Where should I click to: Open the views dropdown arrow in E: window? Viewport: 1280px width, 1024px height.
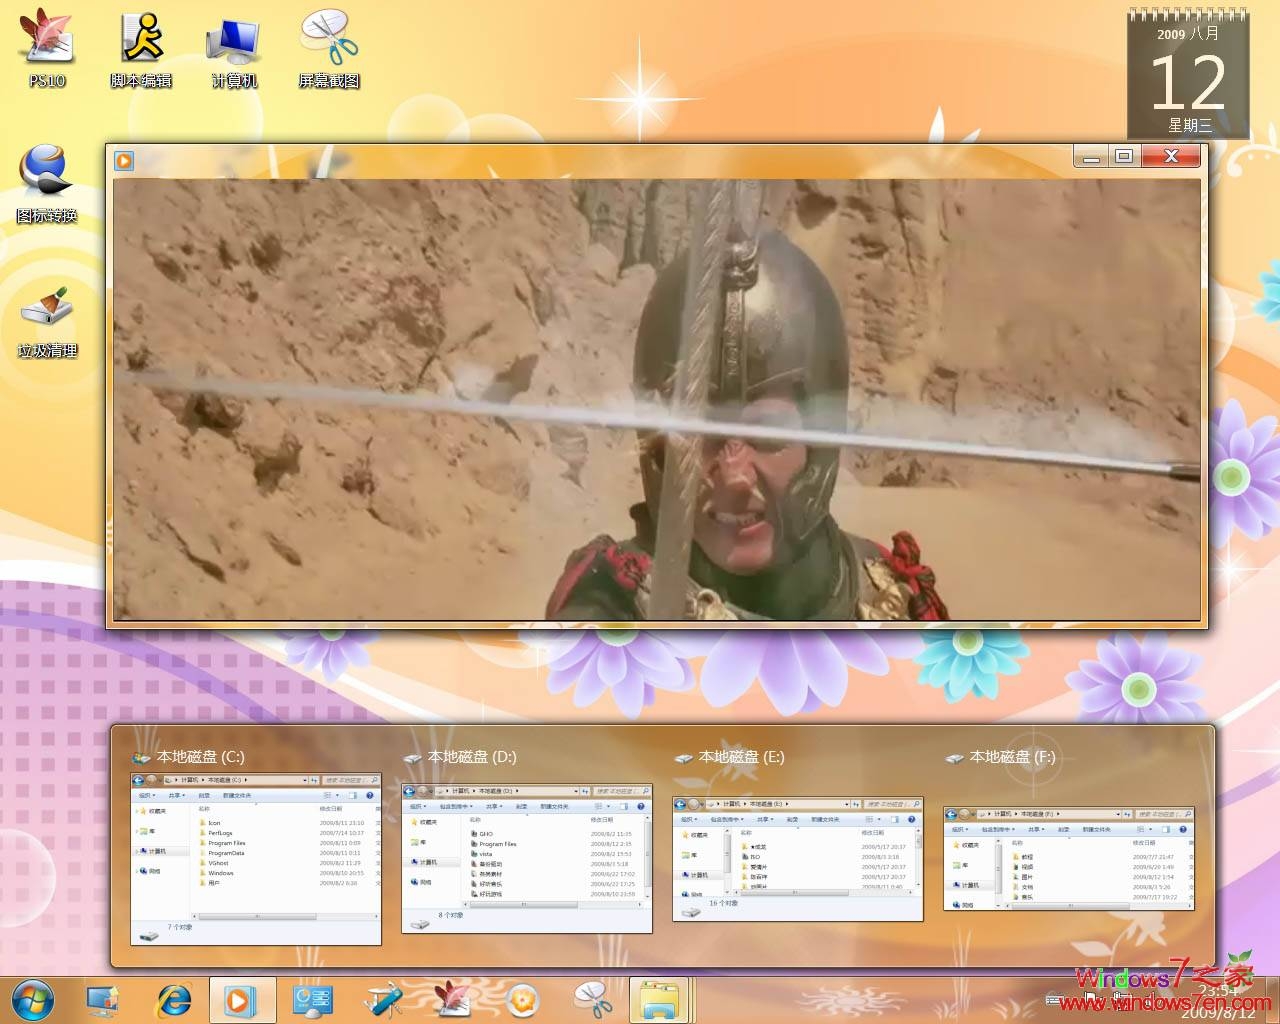(x=879, y=819)
